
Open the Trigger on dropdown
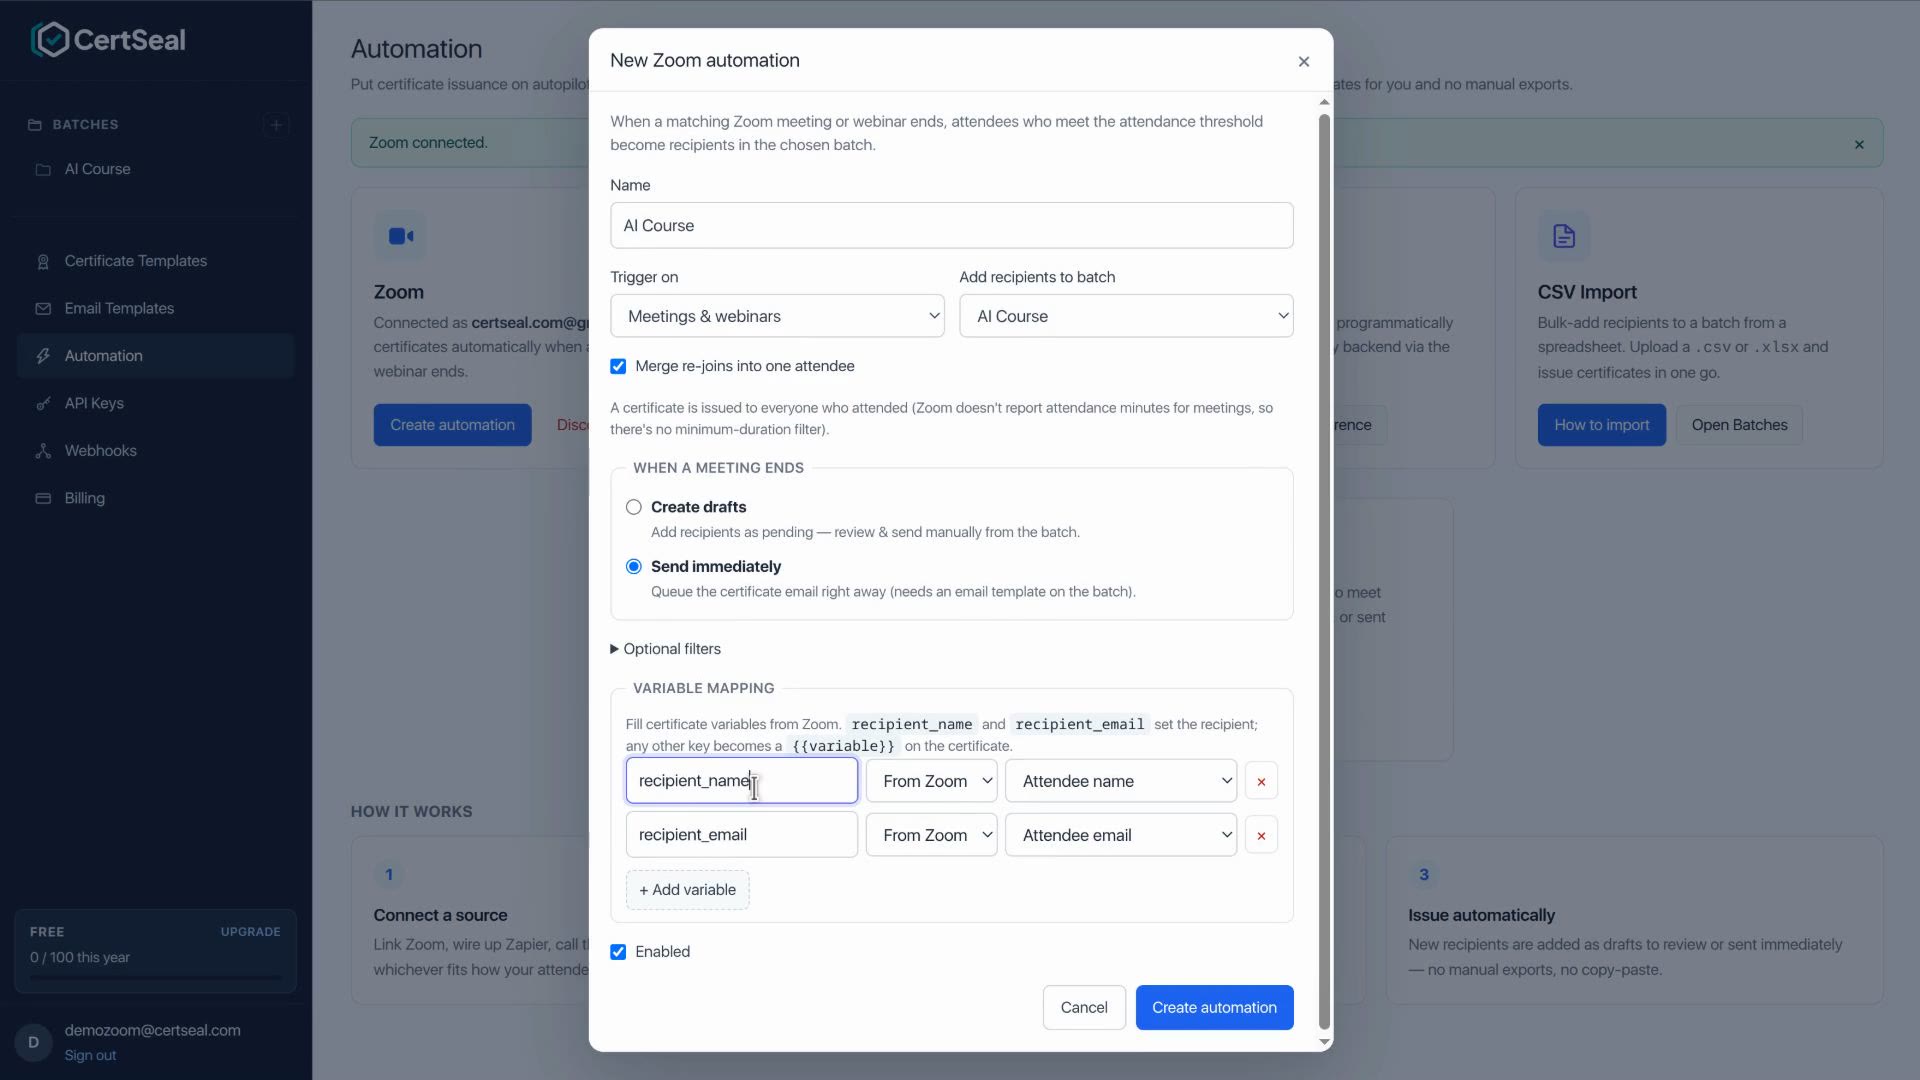(777, 316)
